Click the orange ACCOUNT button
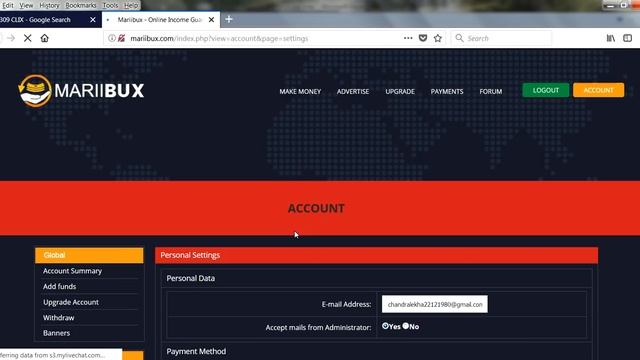This screenshot has width=640, height=360. coord(598,90)
